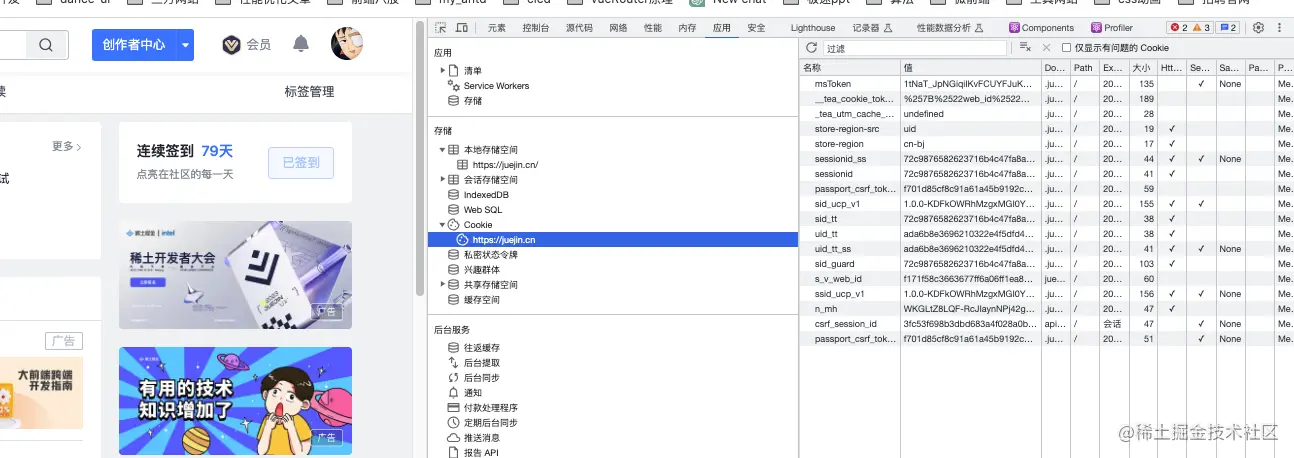Click 标签管理 on Juejin page
The width and height of the screenshot is (1294, 458).
point(309,91)
